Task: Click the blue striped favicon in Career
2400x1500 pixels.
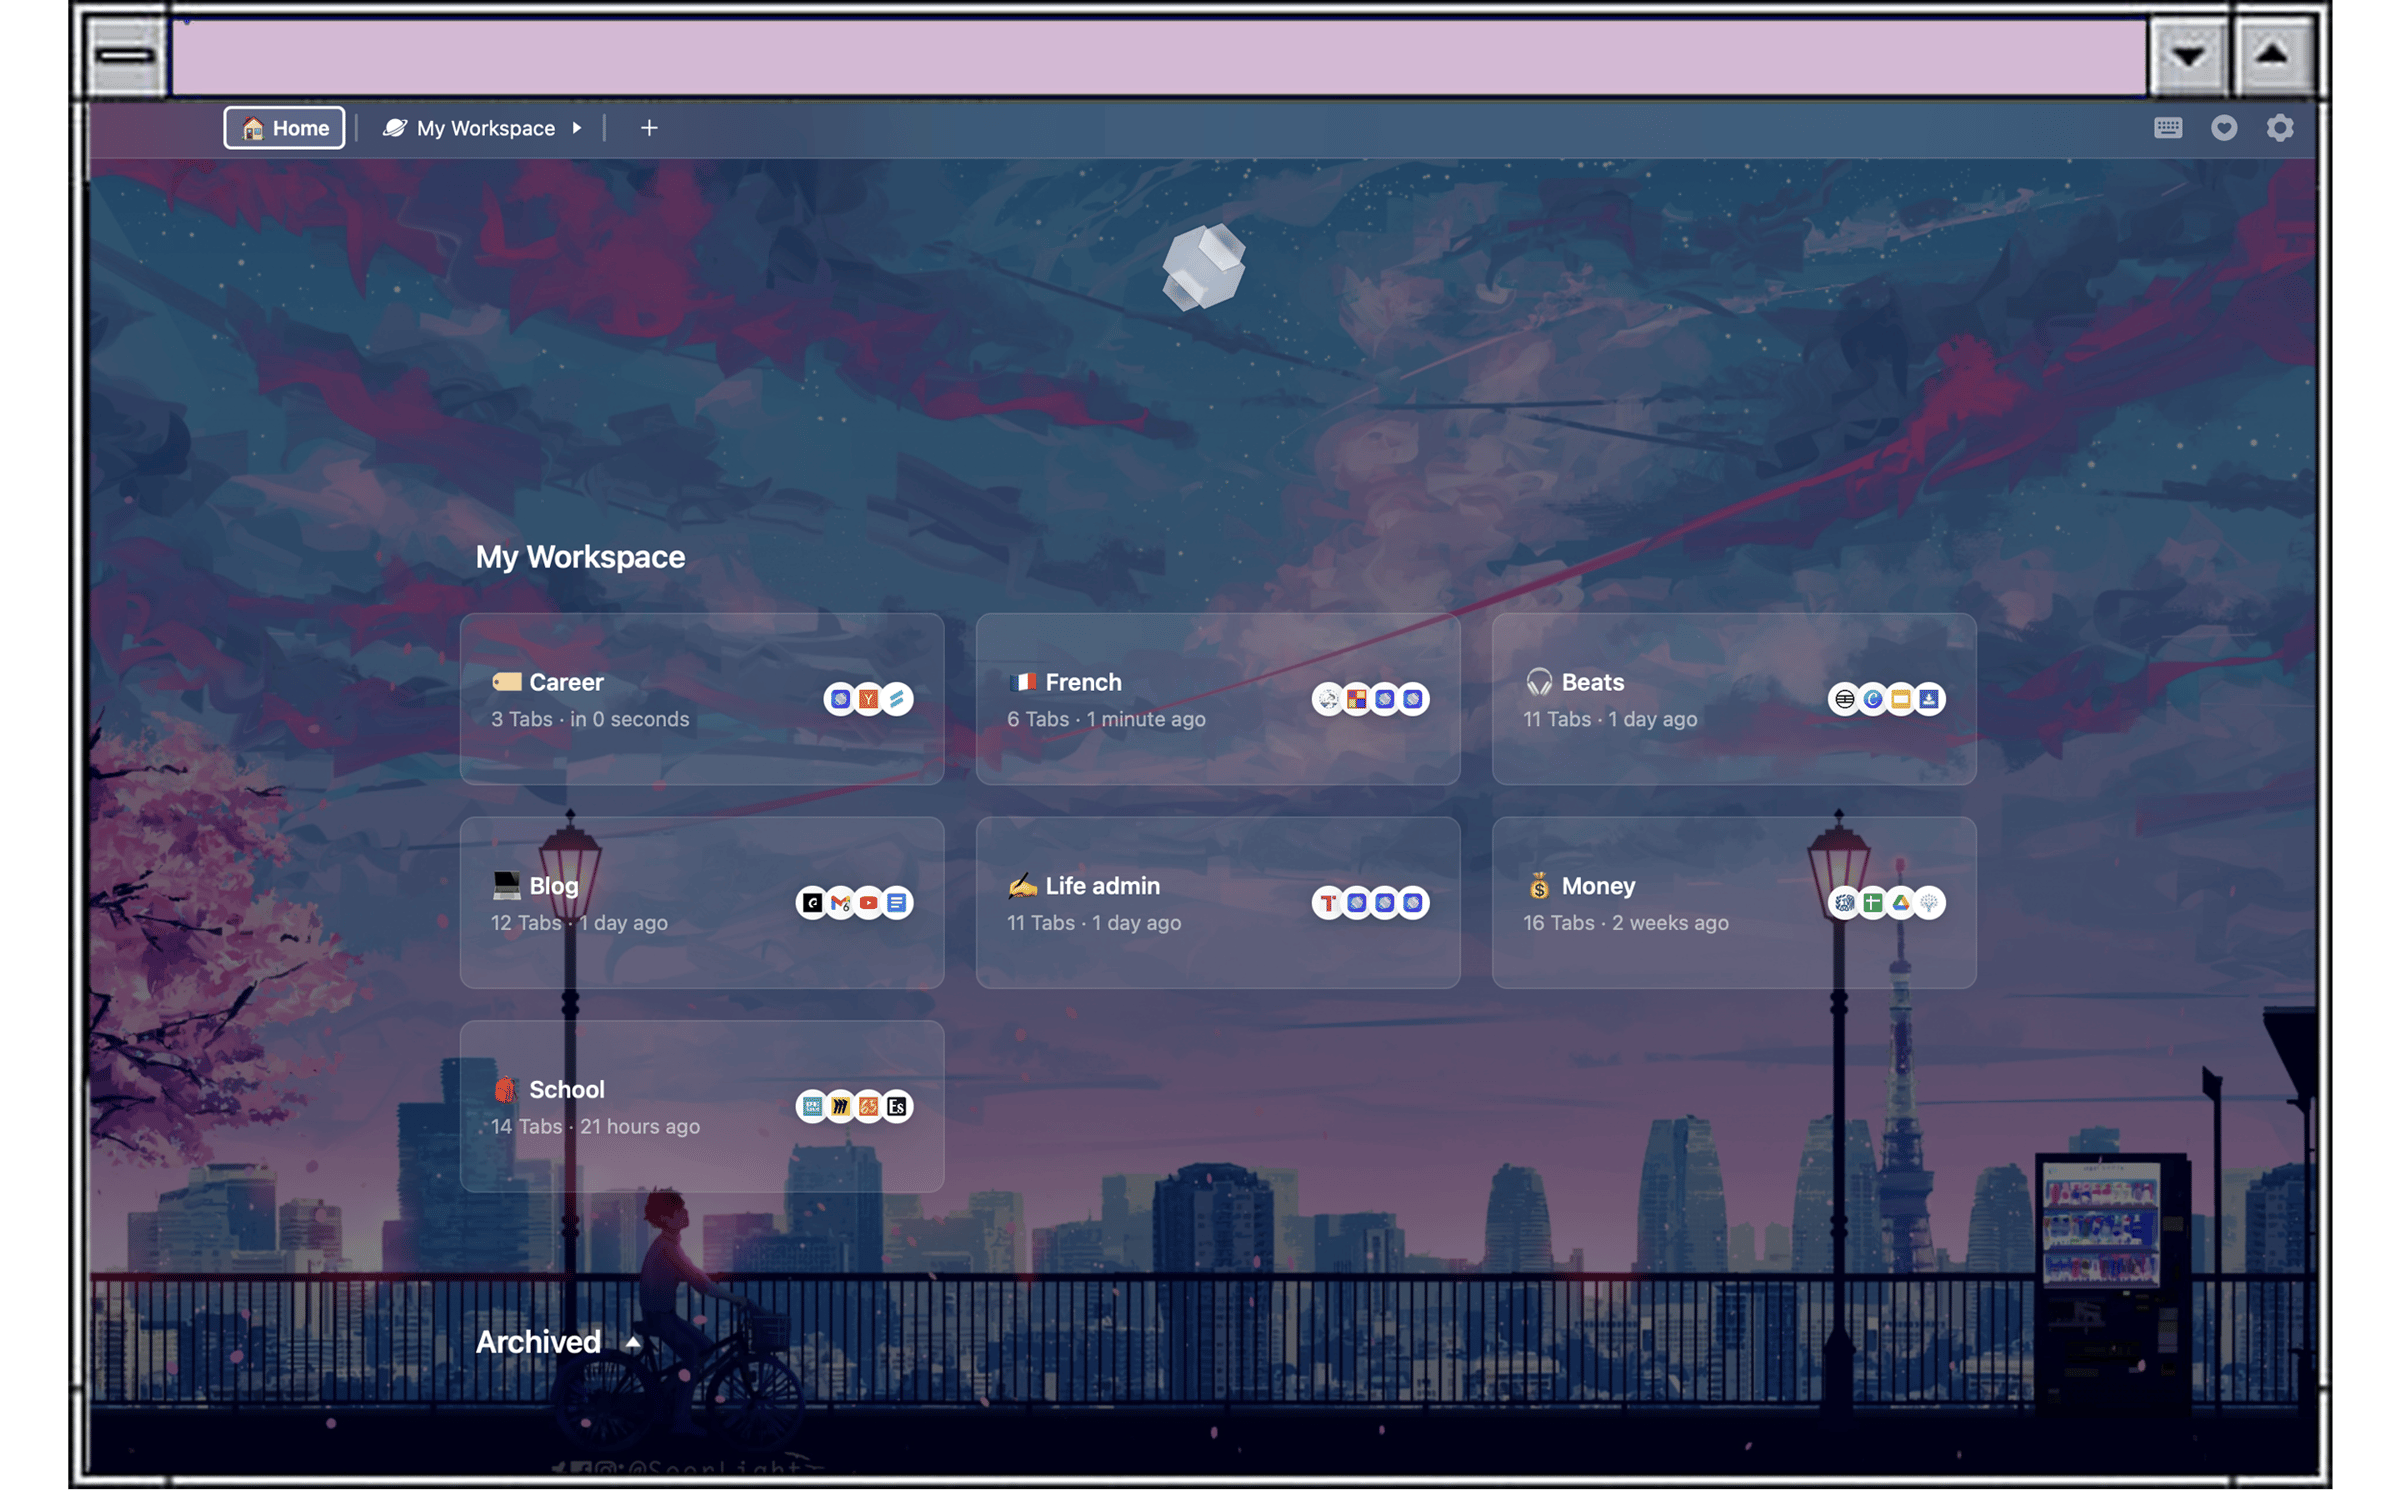Action: pyautogui.click(x=896, y=699)
